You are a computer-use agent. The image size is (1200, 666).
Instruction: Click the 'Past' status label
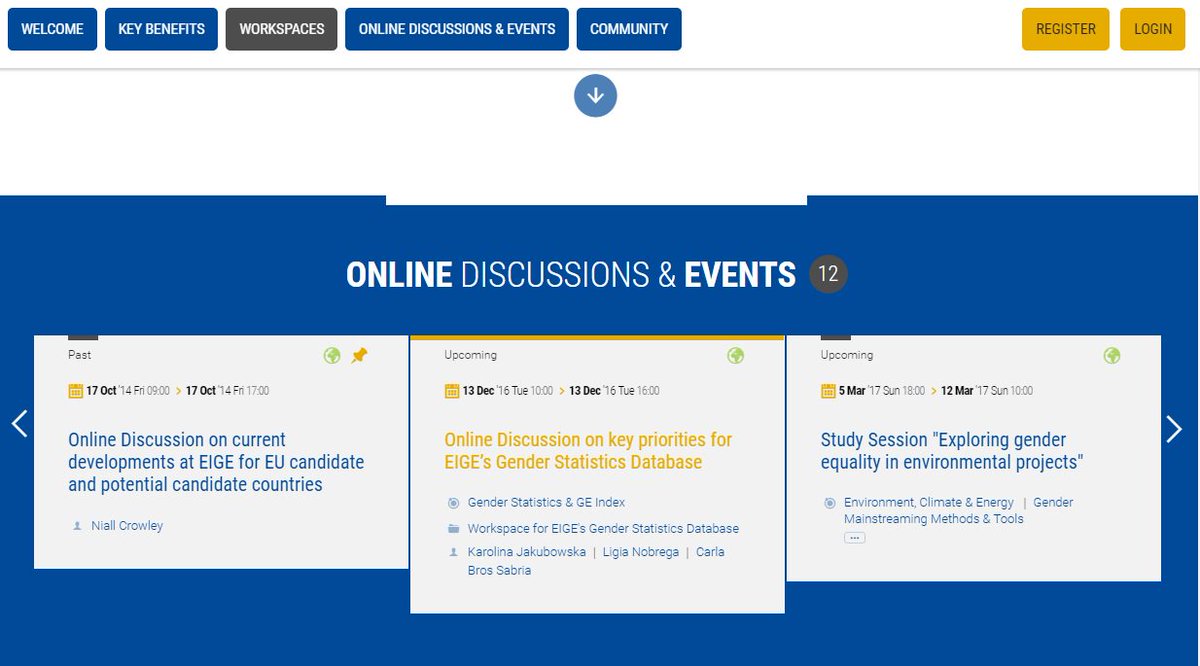click(79, 355)
